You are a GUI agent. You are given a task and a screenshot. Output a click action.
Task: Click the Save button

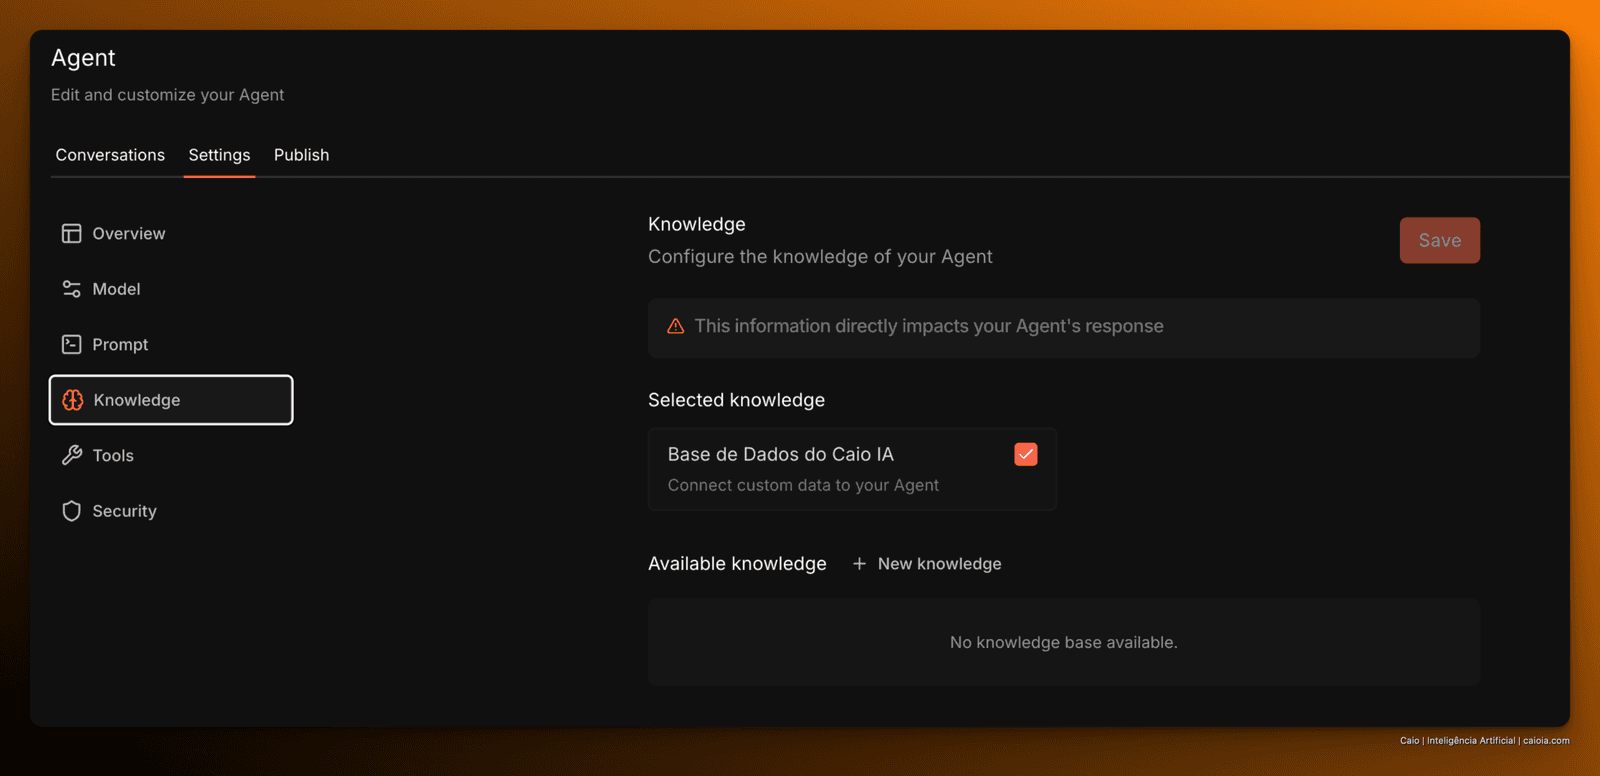point(1439,240)
